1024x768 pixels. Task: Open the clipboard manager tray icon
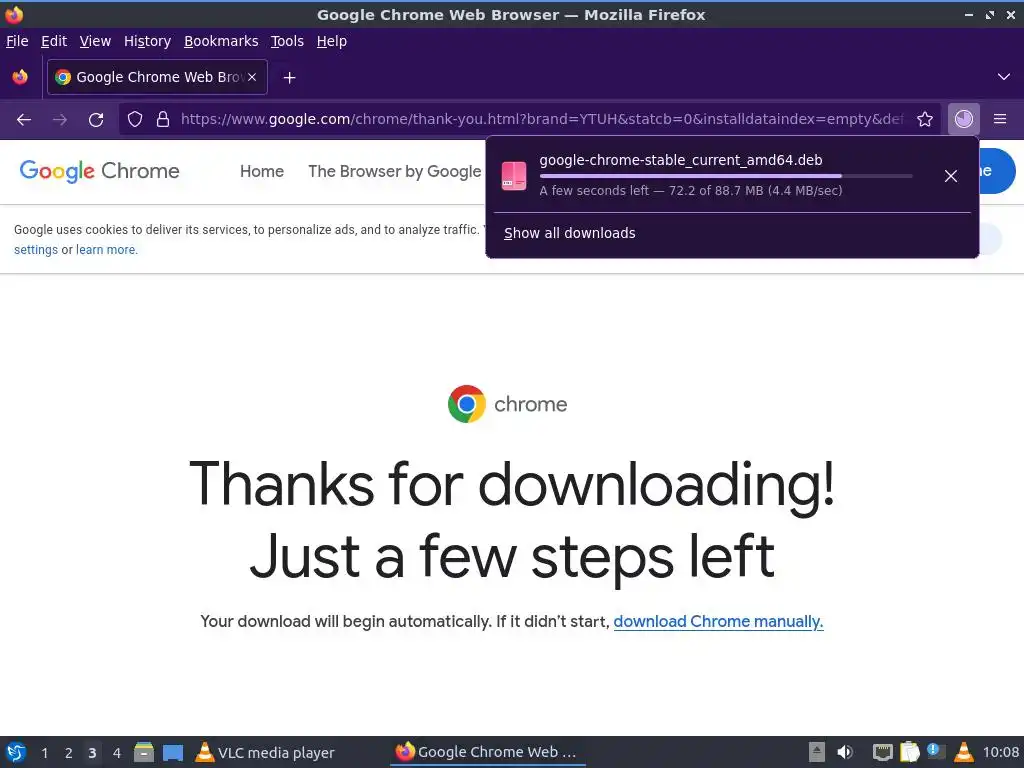tap(909, 752)
